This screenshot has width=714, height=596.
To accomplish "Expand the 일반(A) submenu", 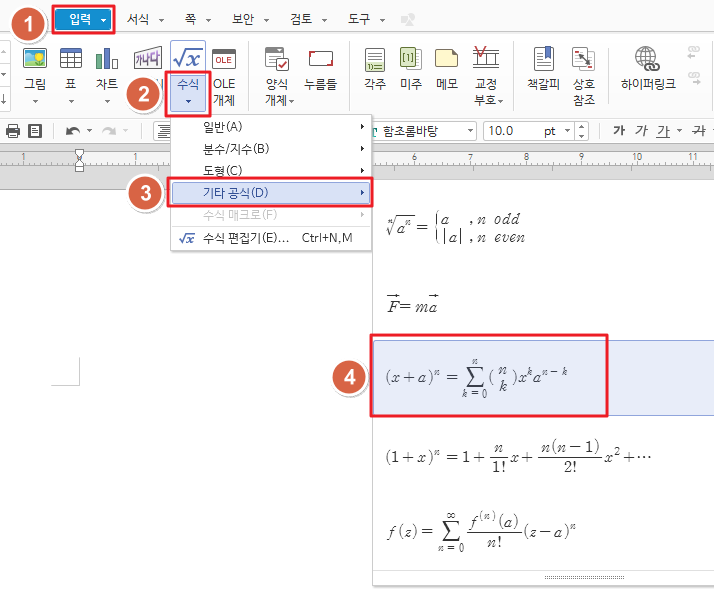I will (x=271, y=127).
